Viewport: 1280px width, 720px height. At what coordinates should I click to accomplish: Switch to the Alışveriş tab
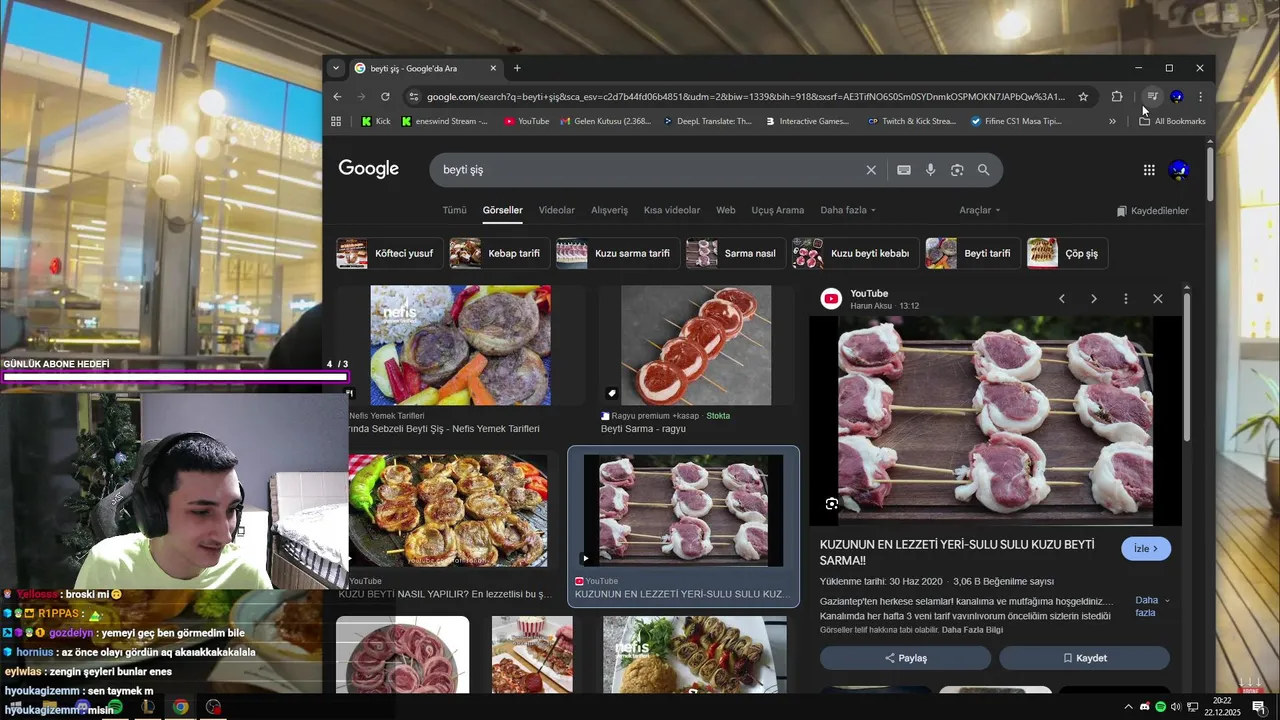(610, 210)
